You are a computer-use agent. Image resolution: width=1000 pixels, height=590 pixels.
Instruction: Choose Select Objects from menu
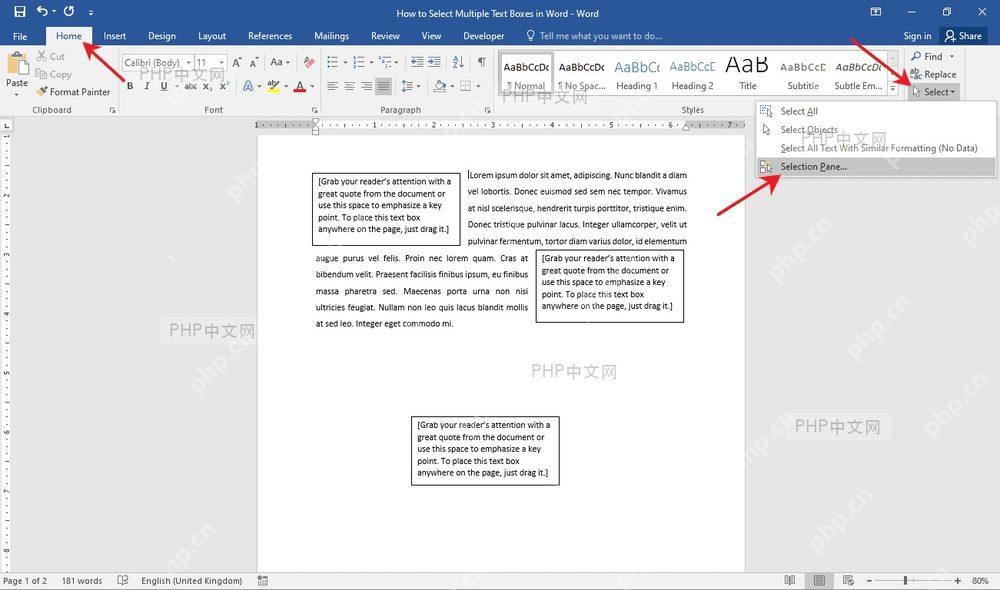pos(876,129)
